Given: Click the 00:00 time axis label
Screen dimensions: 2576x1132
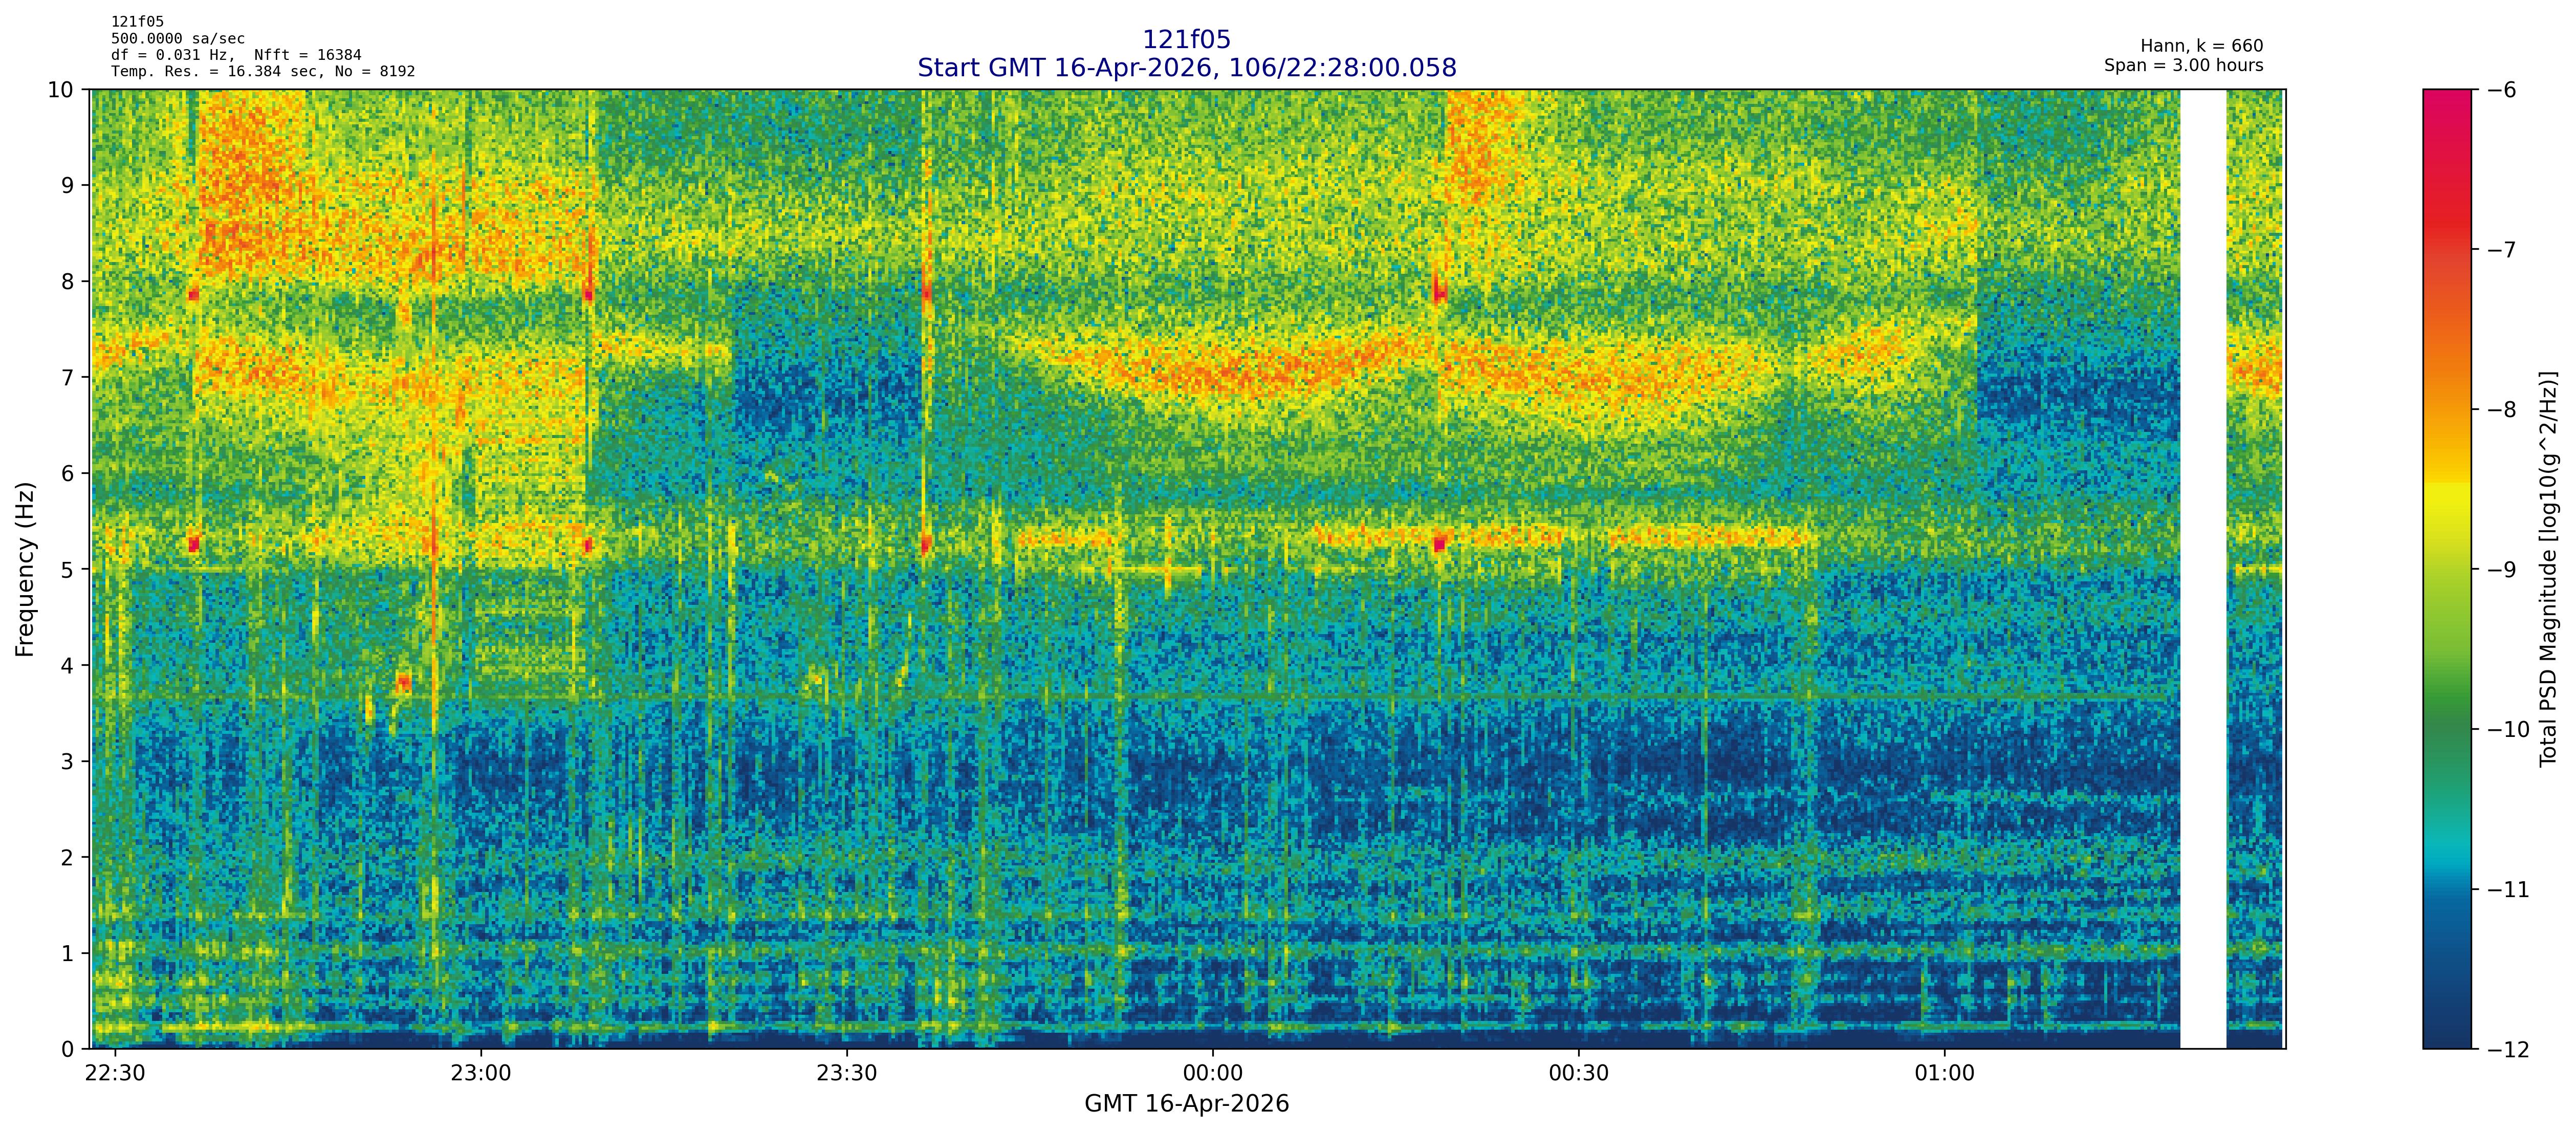Looking at the screenshot, I should 1212,1074.
